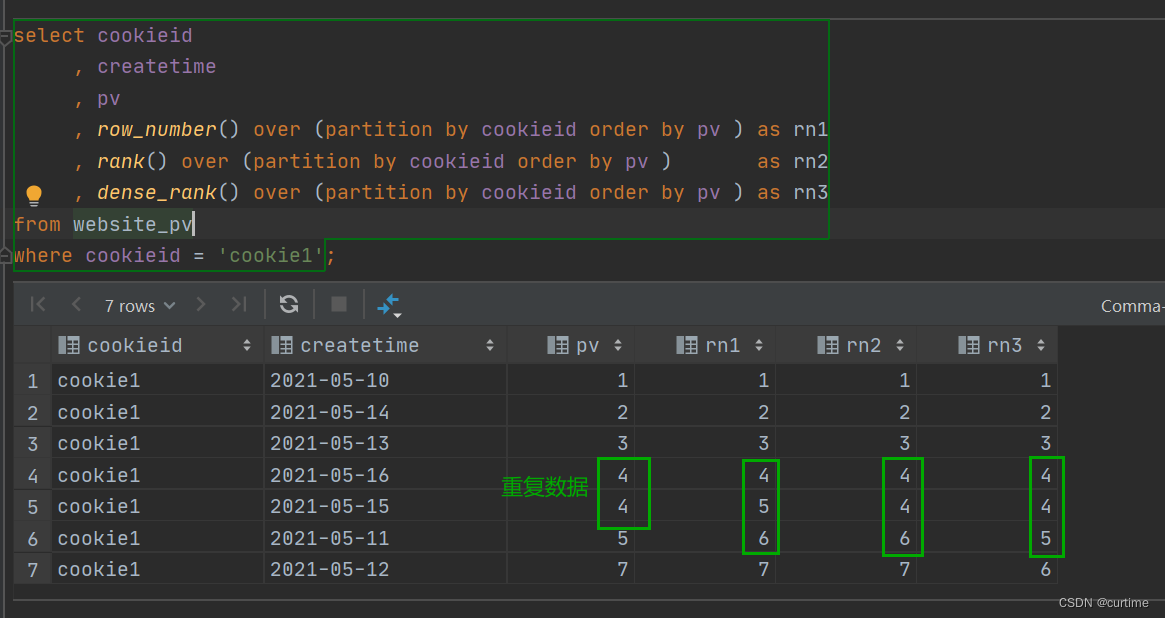Screen dimensions: 1165x618
Task: Sort by the pv column
Action: [617, 345]
